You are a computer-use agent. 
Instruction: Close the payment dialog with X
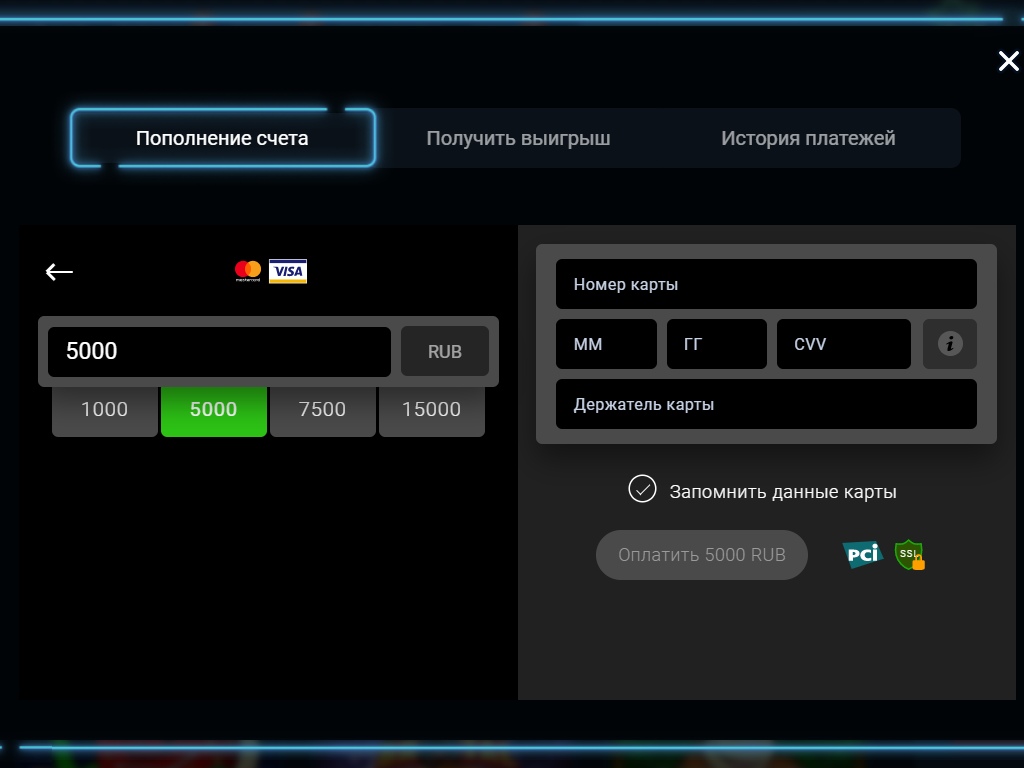click(x=1008, y=61)
